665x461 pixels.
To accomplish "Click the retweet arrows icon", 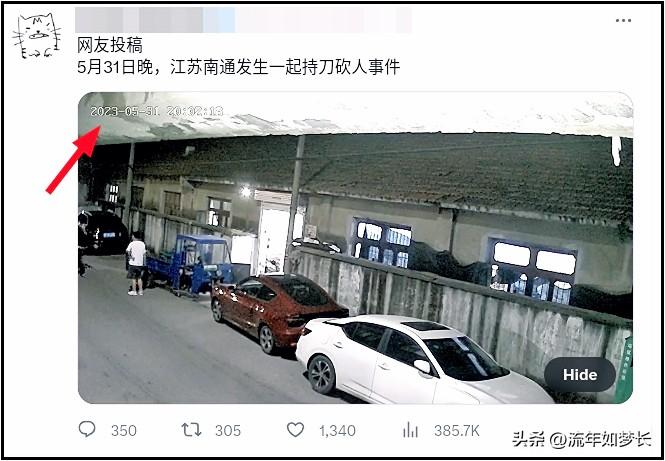I will point(191,430).
